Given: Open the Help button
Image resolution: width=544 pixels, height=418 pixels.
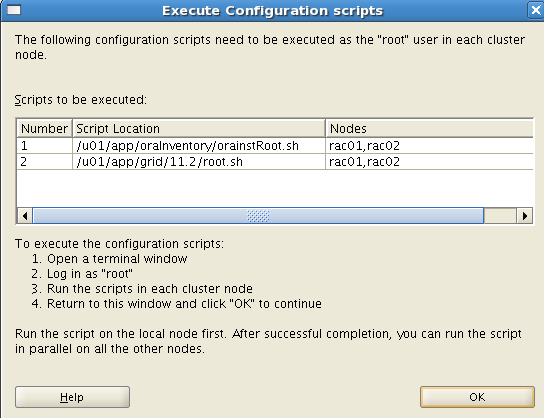Looking at the screenshot, I should click(x=72, y=397).
